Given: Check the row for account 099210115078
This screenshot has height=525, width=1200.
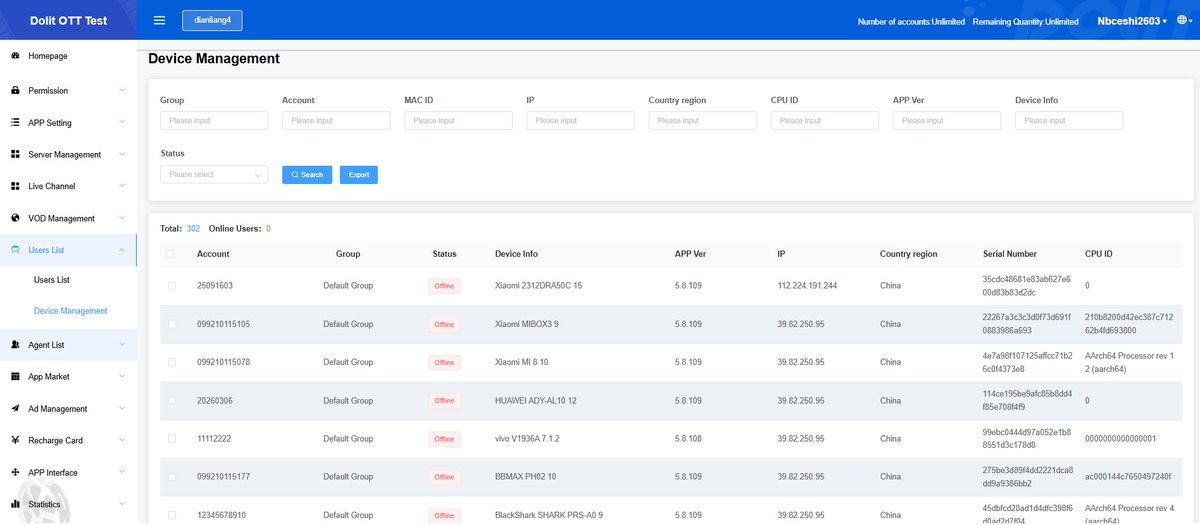Looking at the screenshot, I should click(171, 362).
